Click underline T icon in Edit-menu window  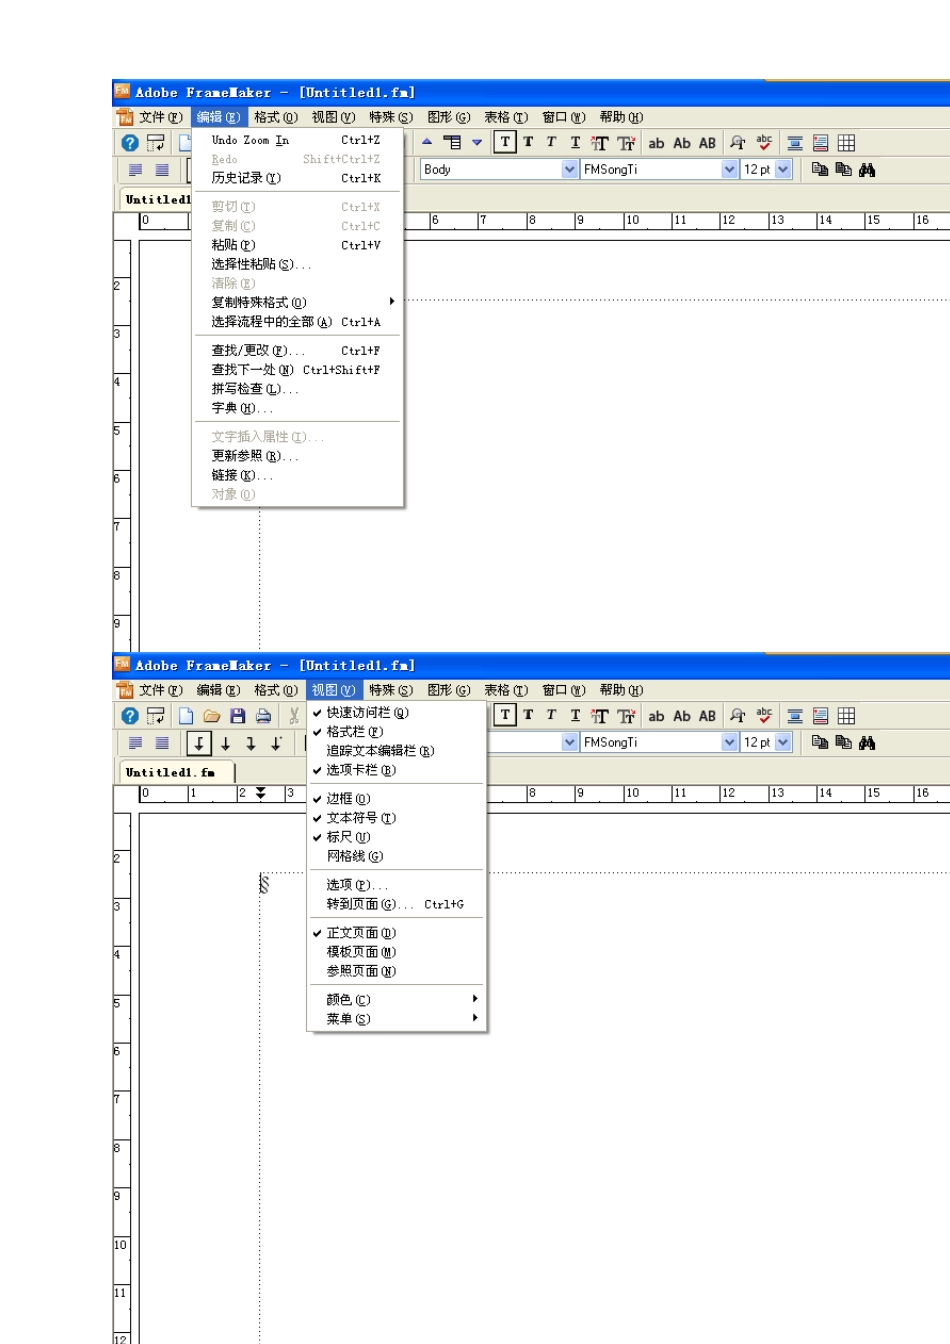(575, 142)
